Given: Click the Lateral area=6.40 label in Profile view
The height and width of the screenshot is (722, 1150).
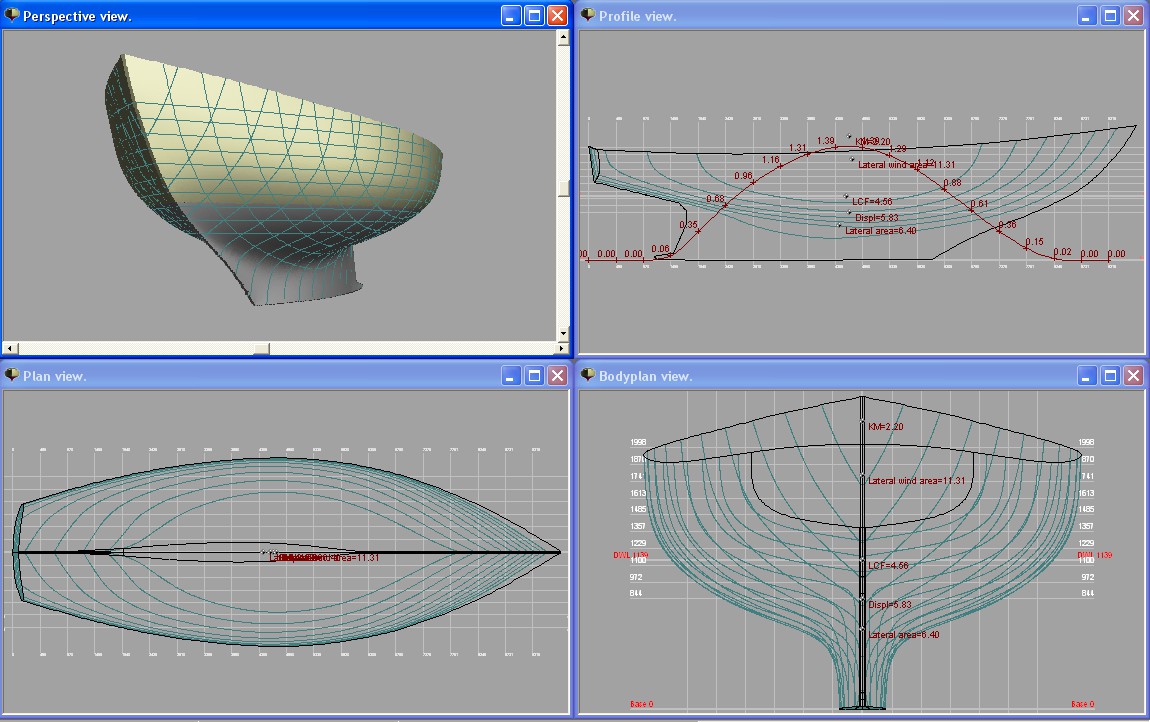Looking at the screenshot, I should pyautogui.click(x=880, y=231).
